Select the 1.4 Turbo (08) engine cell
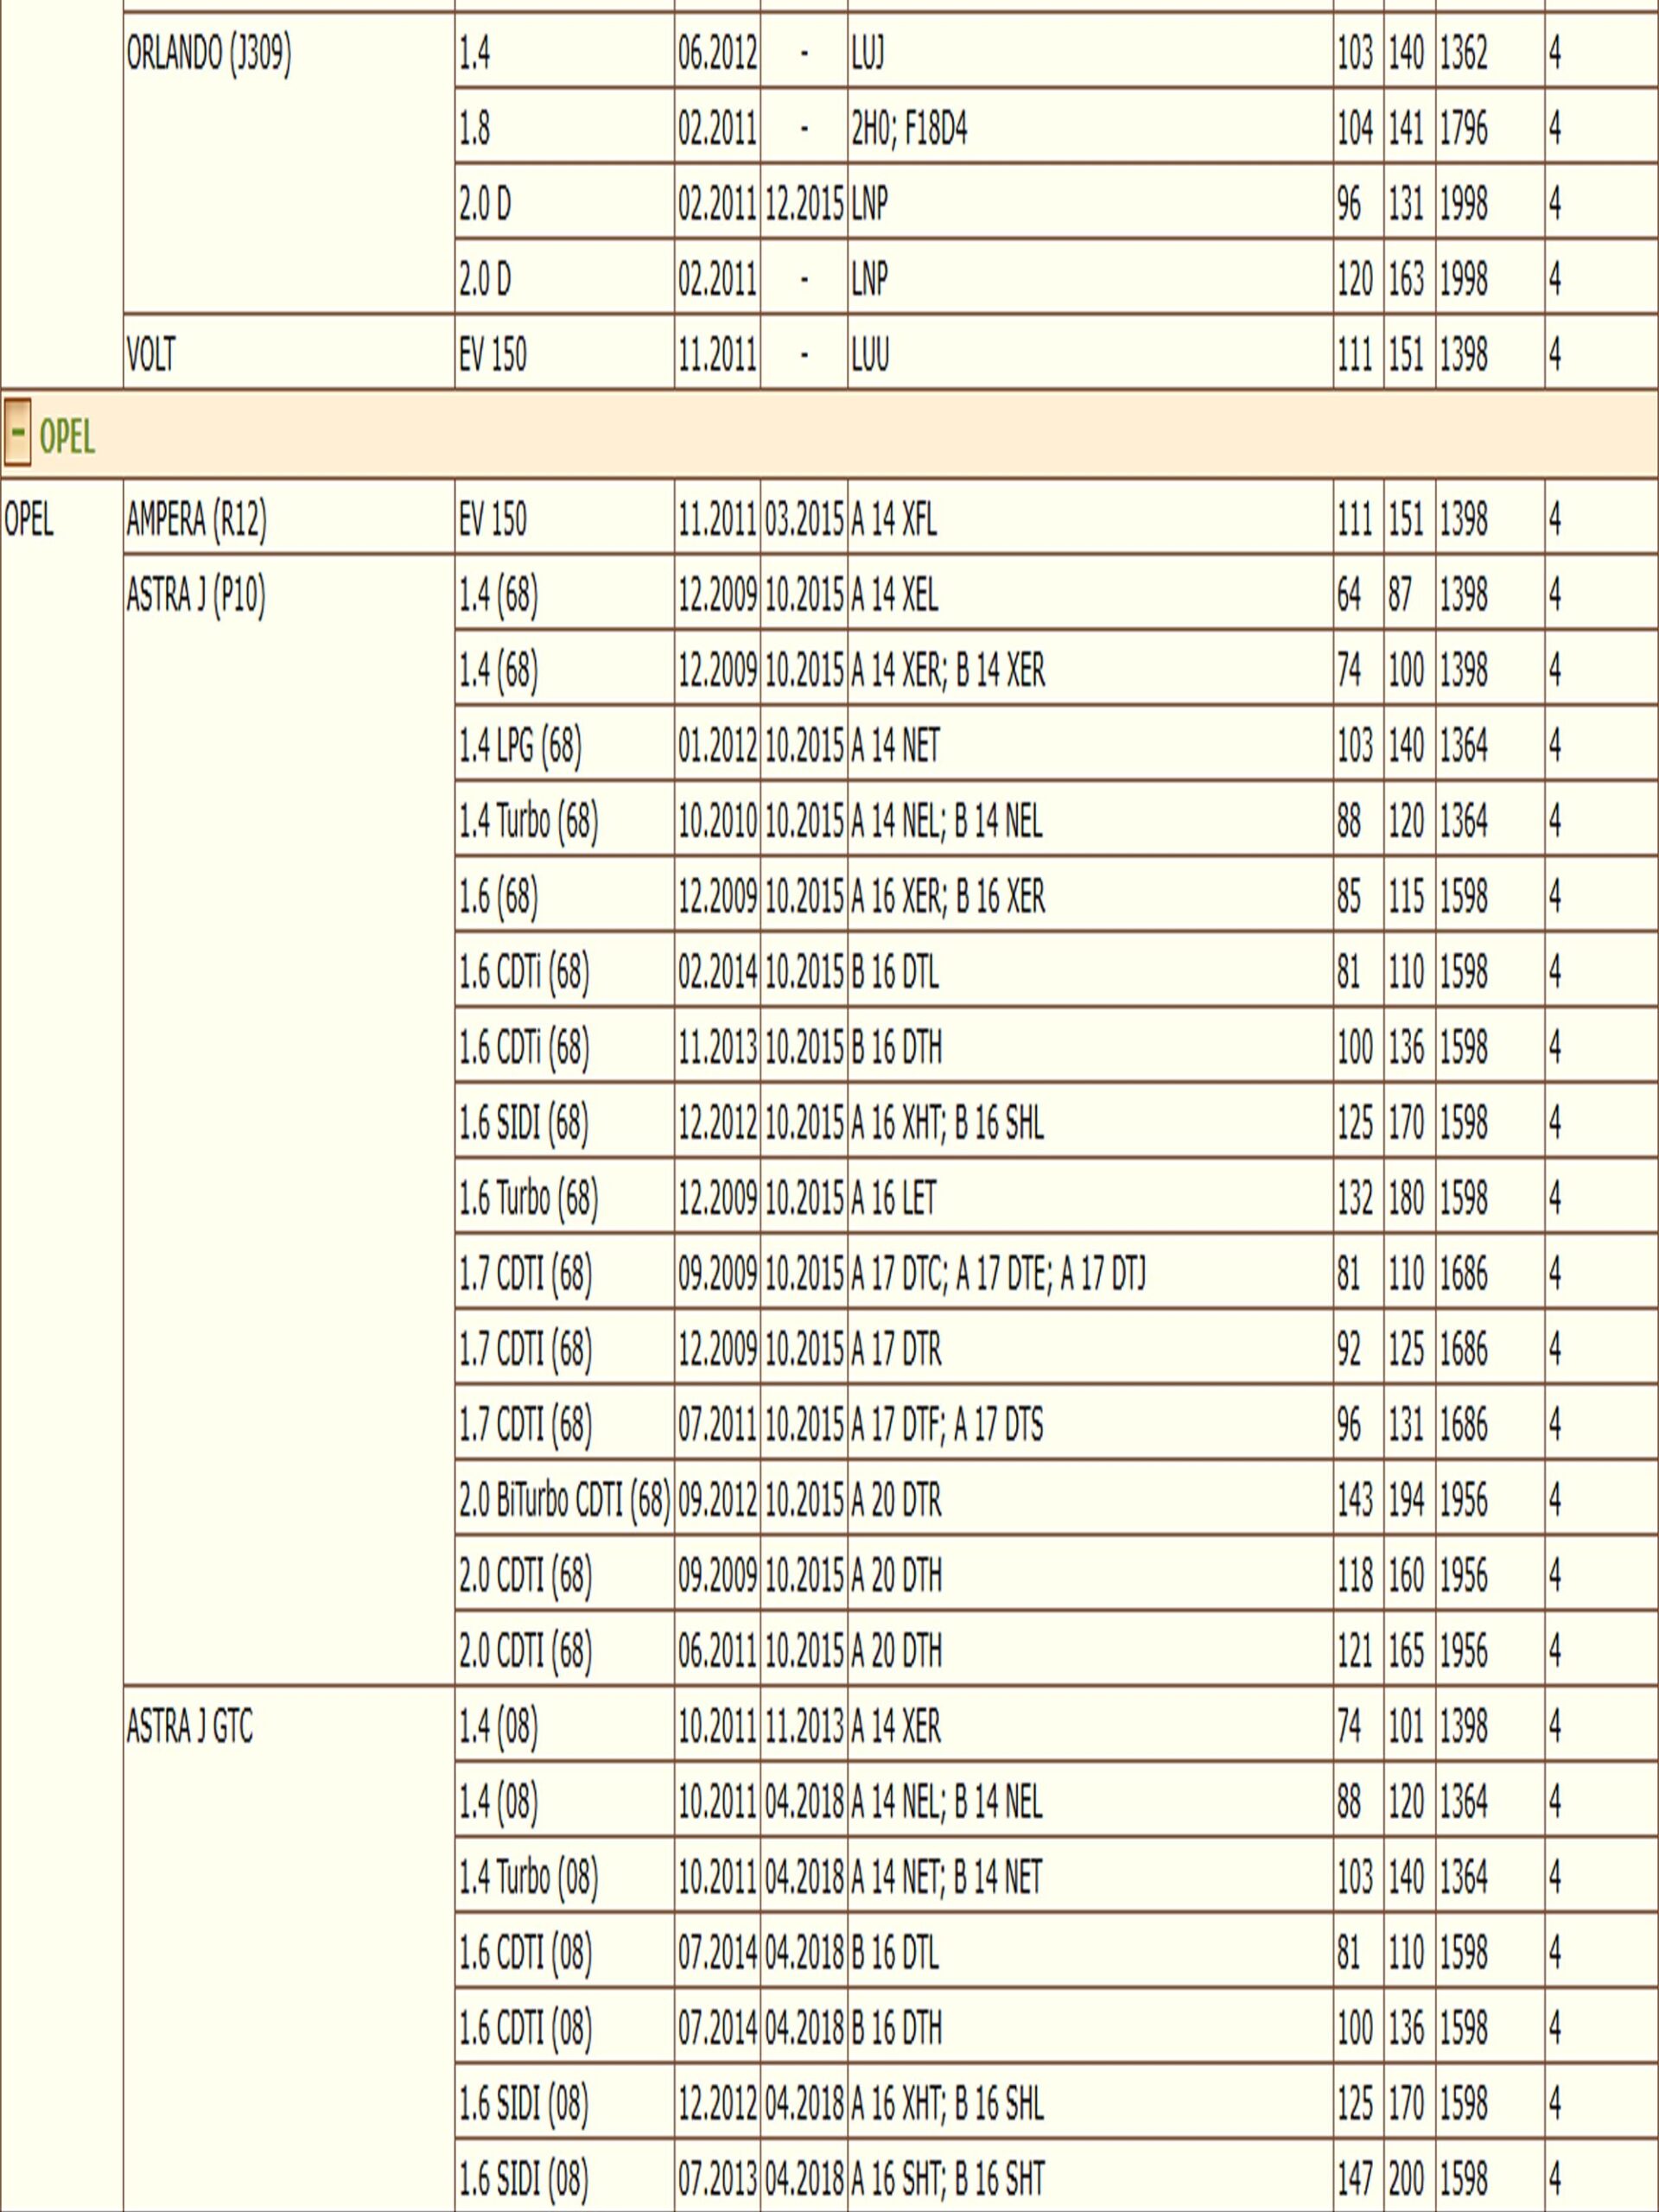This screenshot has width=1659, height=2212. click(x=528, y=1877)
